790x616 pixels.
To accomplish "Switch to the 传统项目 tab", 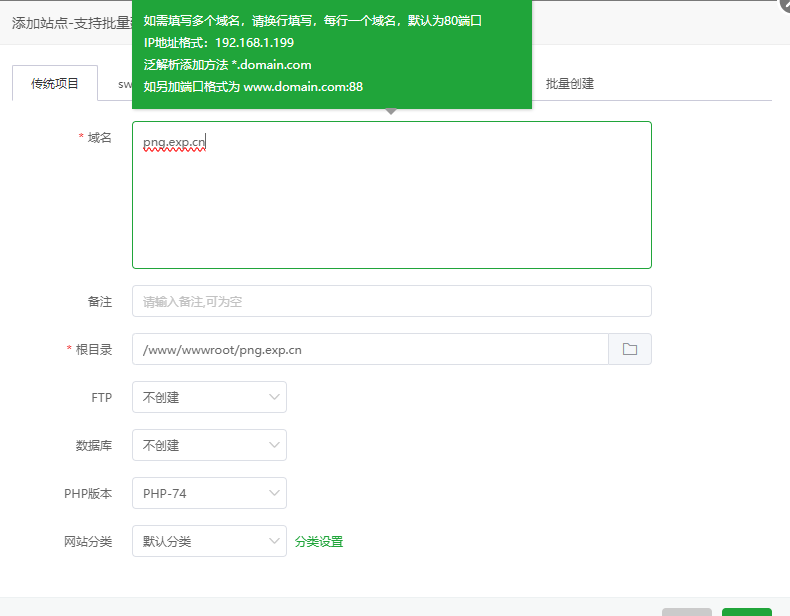I will 55,84.
